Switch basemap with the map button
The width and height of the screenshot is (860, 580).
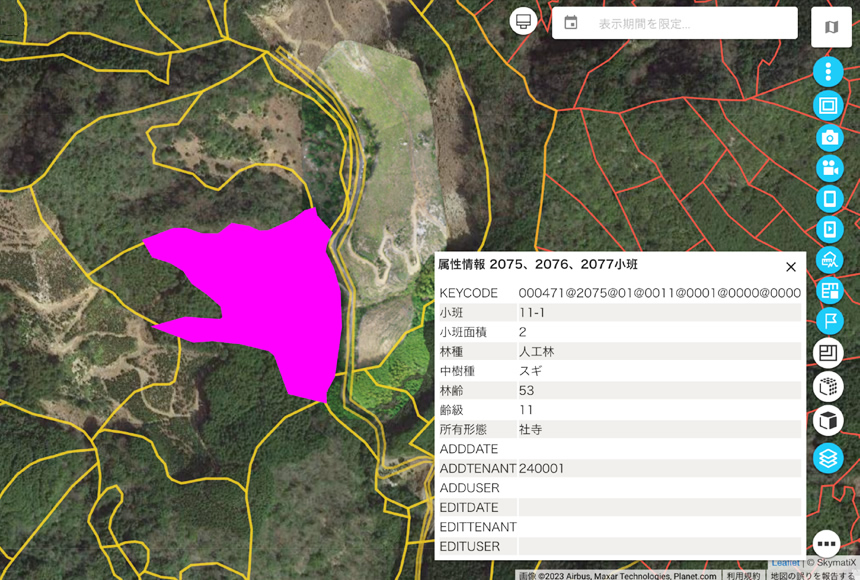click(830, 27)
